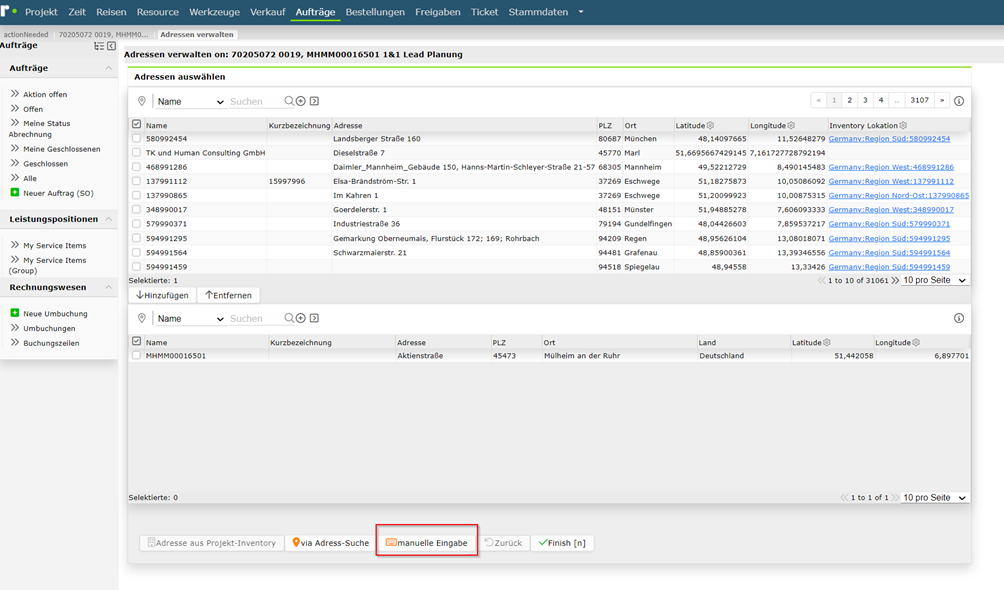Click the plus-circle add icon in lower search bar
The width and height of the screenshot is (1004, 590).
point(301,318)
